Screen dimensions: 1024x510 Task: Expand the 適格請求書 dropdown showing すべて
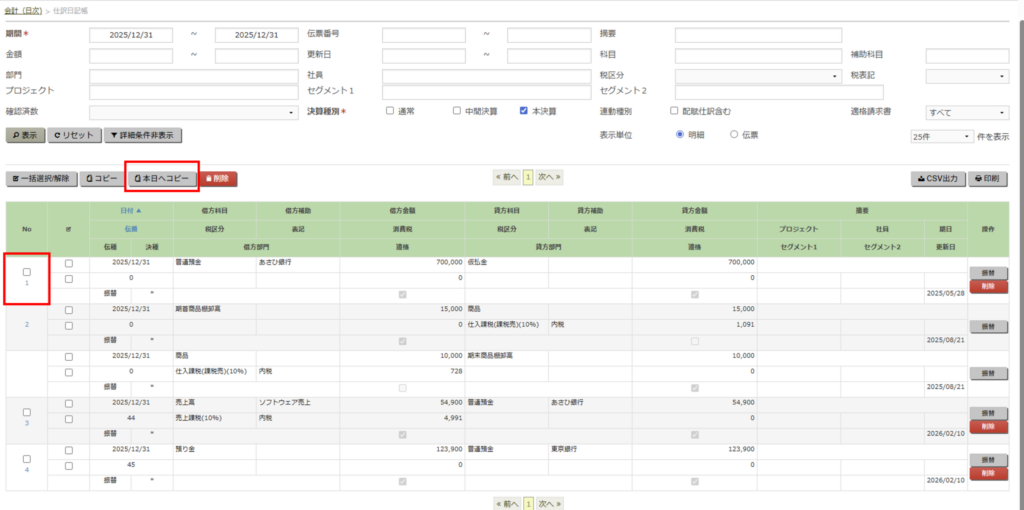point(967,112)
